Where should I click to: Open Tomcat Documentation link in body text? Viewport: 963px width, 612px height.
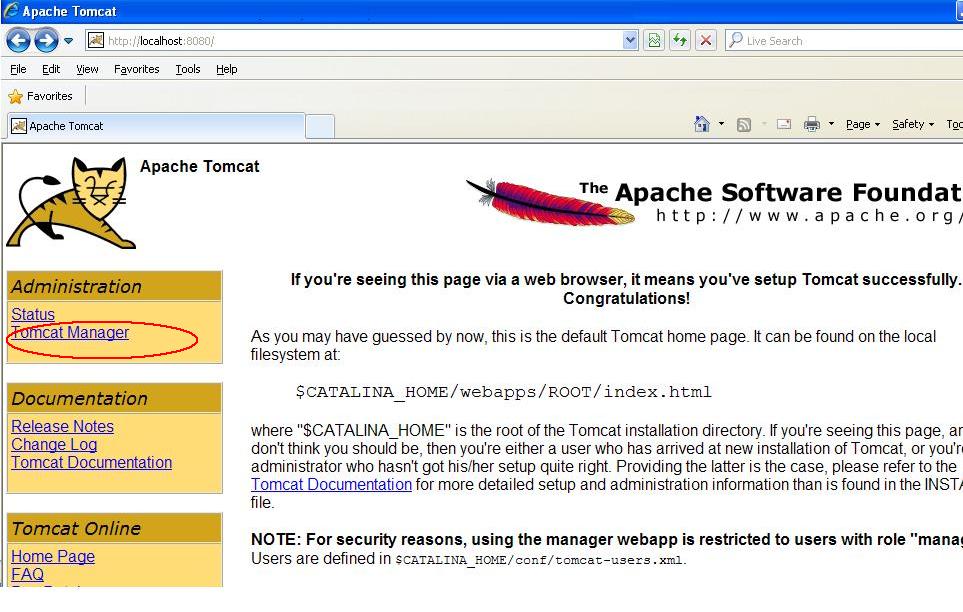click(331, 484)
